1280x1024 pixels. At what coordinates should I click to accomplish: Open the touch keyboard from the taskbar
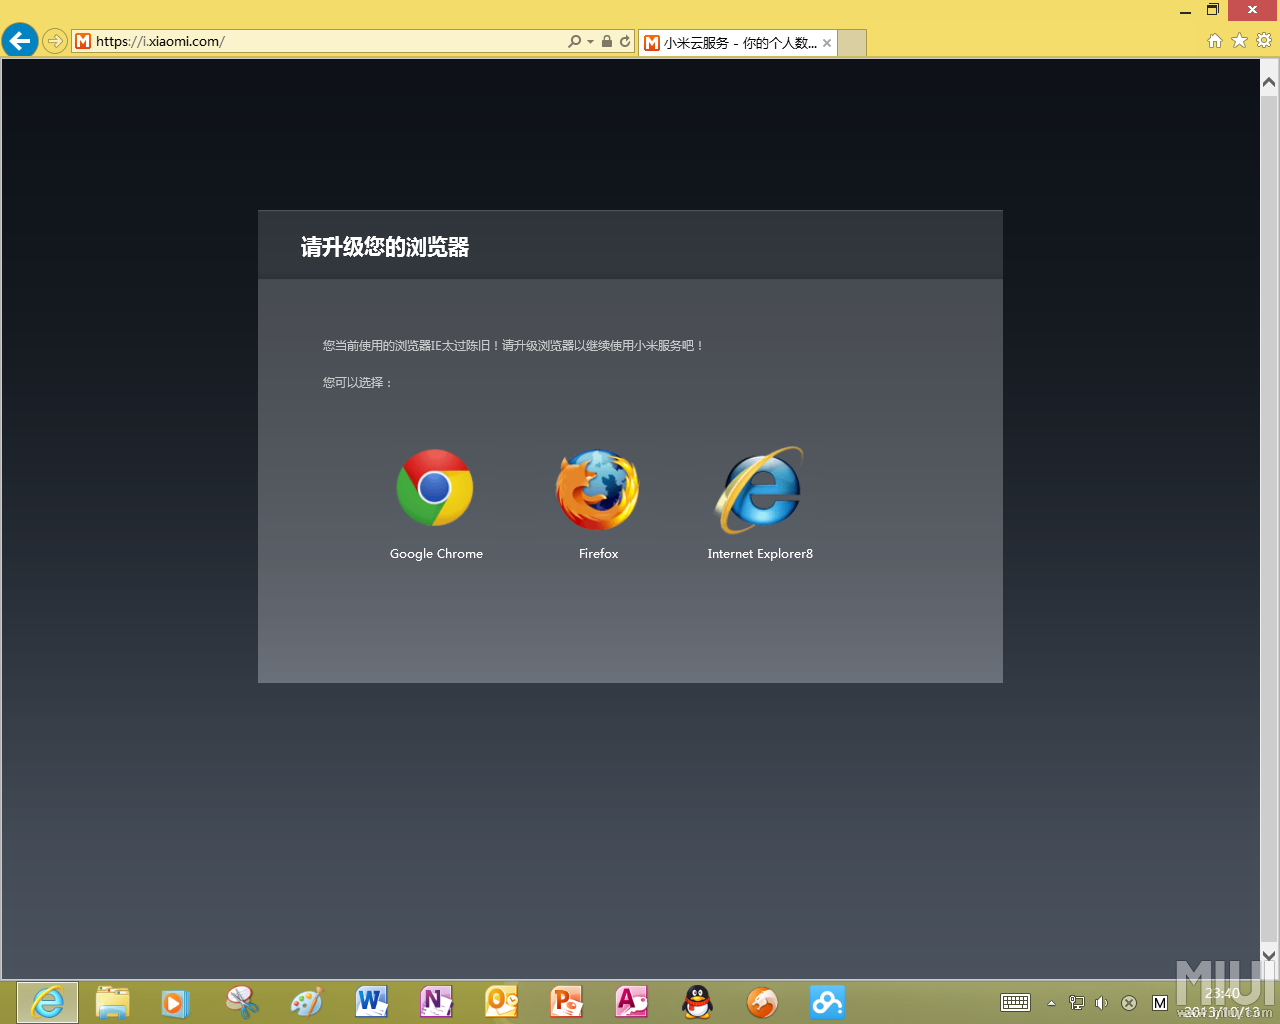(x=1016, y=1003)
